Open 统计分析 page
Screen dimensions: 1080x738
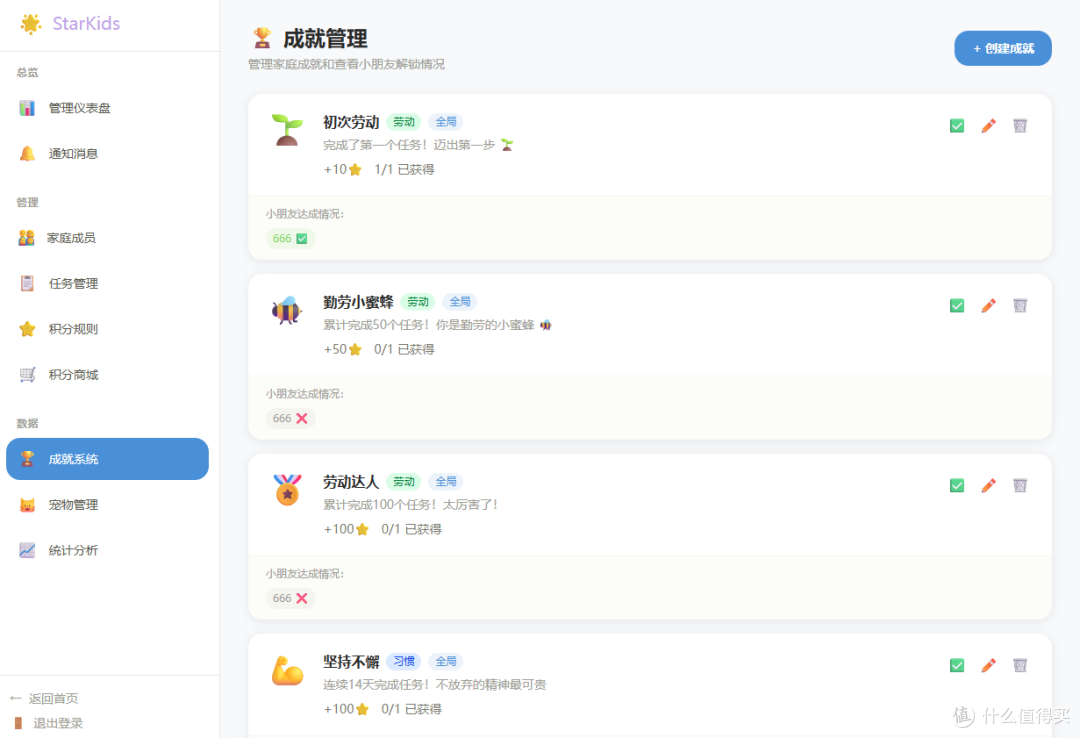pyautogui.click(x=107, y=550)
